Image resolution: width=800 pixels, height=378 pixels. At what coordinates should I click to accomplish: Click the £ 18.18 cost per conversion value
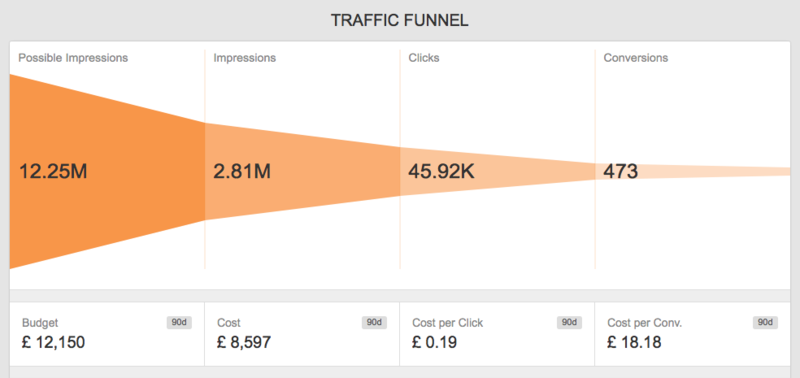point(634,342)
